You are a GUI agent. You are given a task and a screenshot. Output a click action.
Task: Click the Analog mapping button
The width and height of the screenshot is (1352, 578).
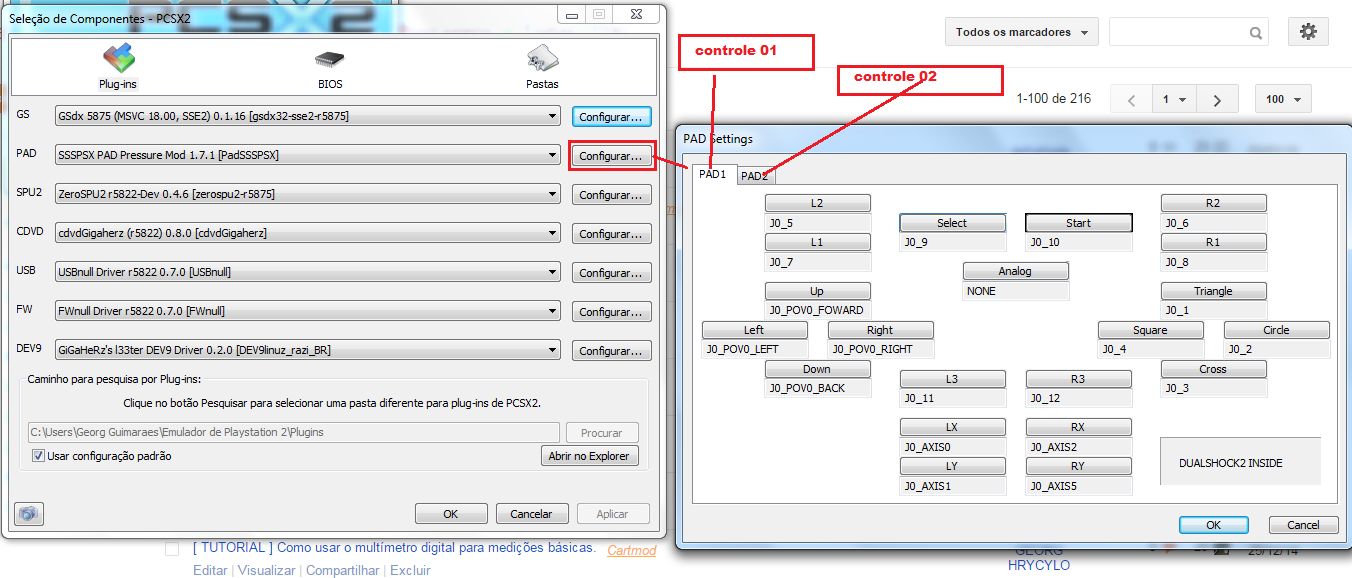[1016, 271]
